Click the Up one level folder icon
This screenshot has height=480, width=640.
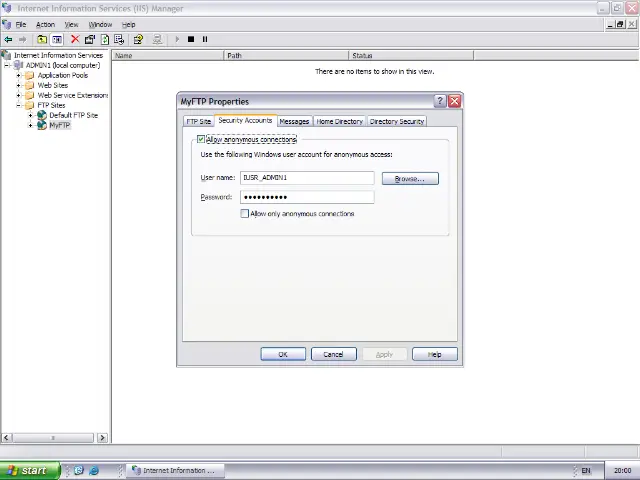click(x=42, y=40)
